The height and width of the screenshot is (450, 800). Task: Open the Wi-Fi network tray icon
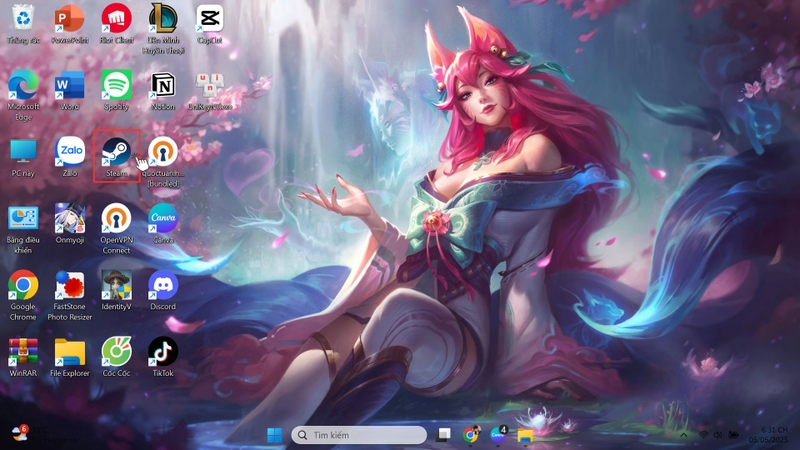tap(704, 435)
